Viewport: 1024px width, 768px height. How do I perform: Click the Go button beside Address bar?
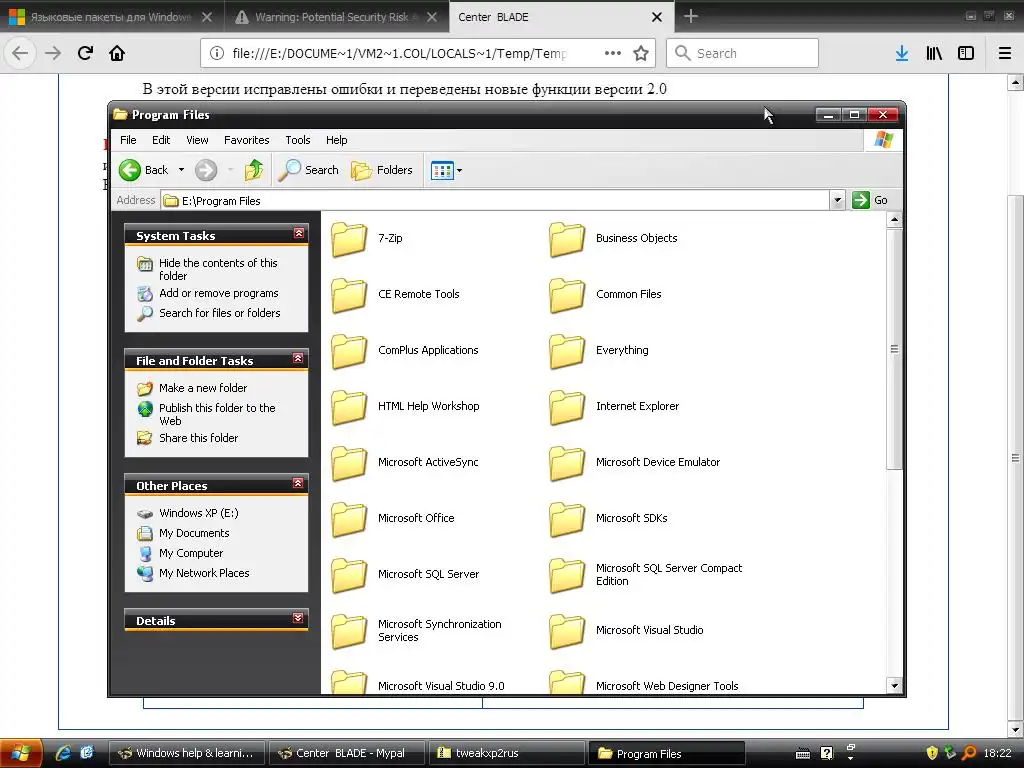click(x=870, y=200)
